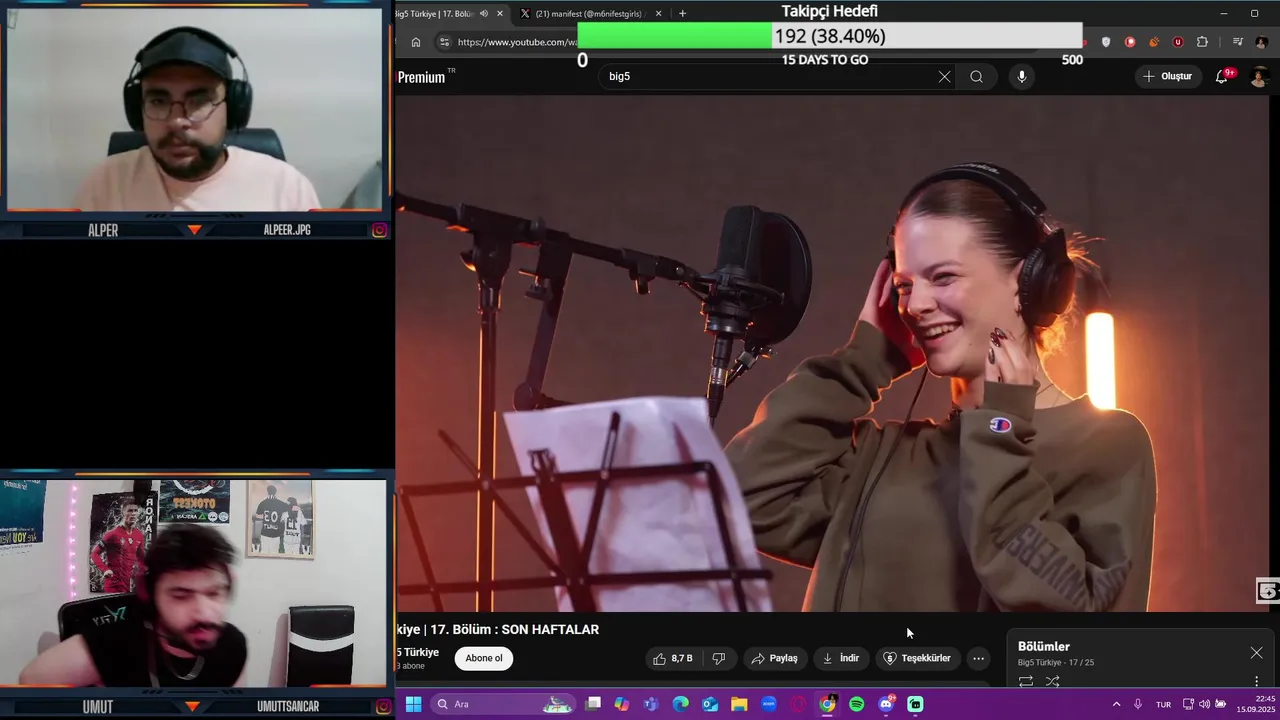The height and width of the screenshot is (720, 1280).
Task: Click the youtube.com address bar
Action: point(517,42)
